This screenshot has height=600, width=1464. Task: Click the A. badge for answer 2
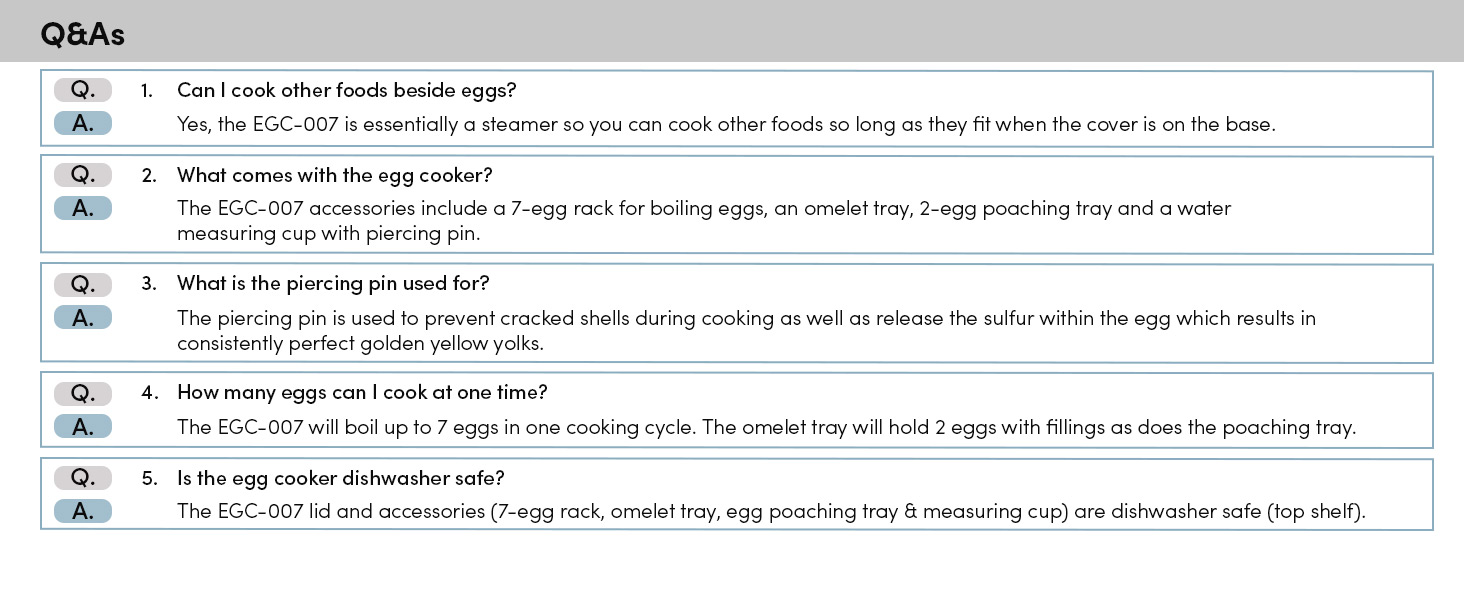[83, 208]
